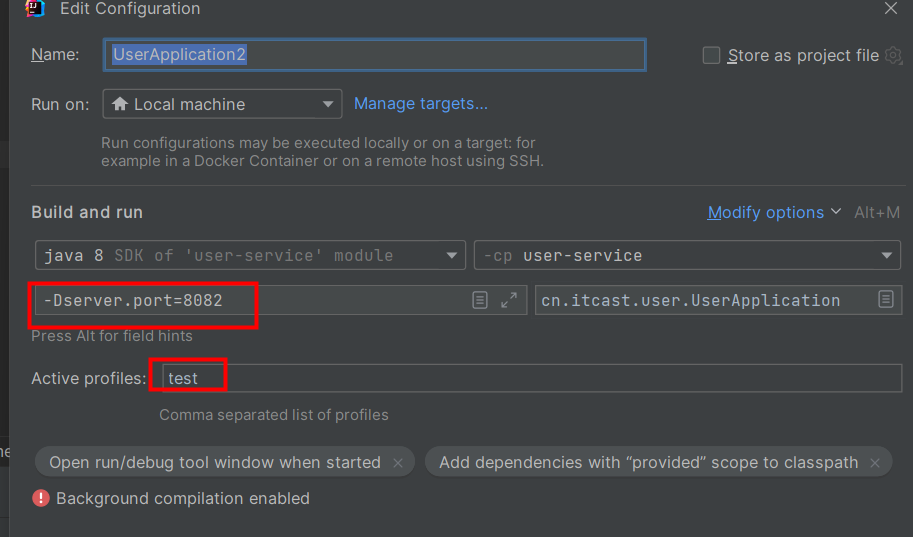The width and height of the screenshot is (913, 537).
Task: Click the Open run/debug tool window when started tag
Action: (x=215, y=462)
